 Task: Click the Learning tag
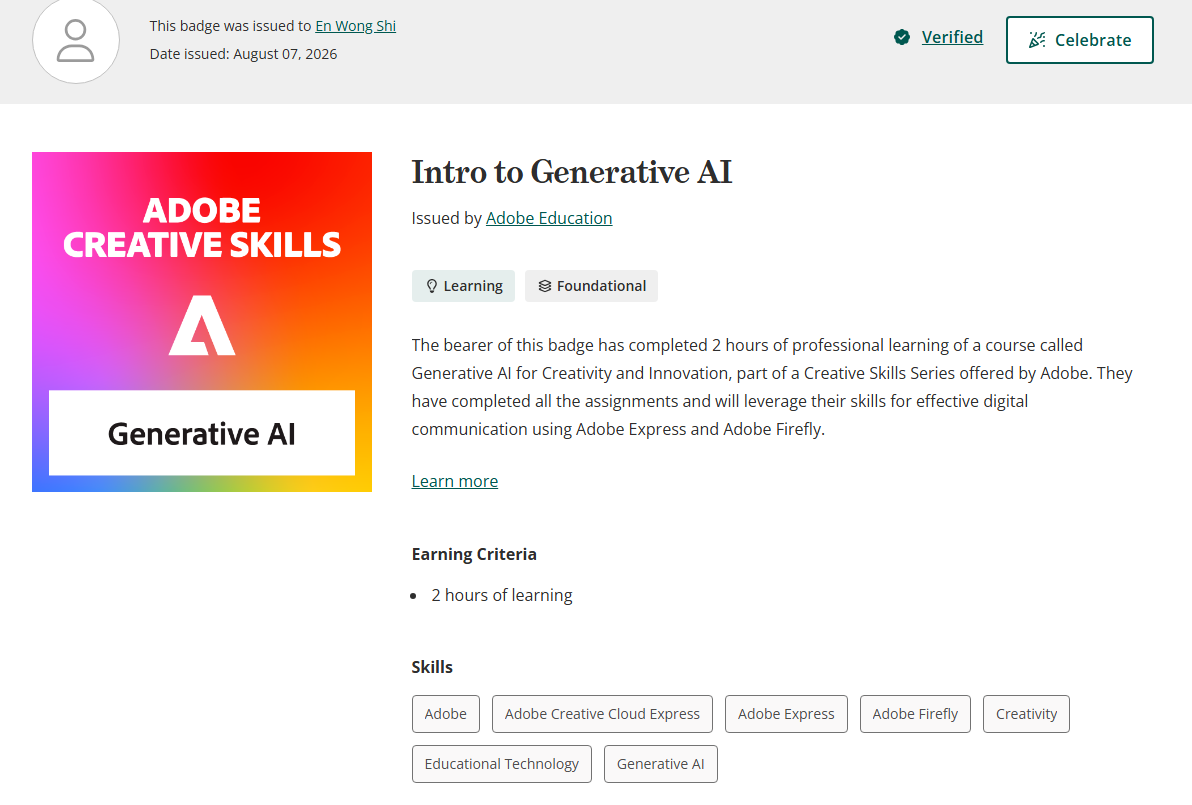tap(463, 286)
